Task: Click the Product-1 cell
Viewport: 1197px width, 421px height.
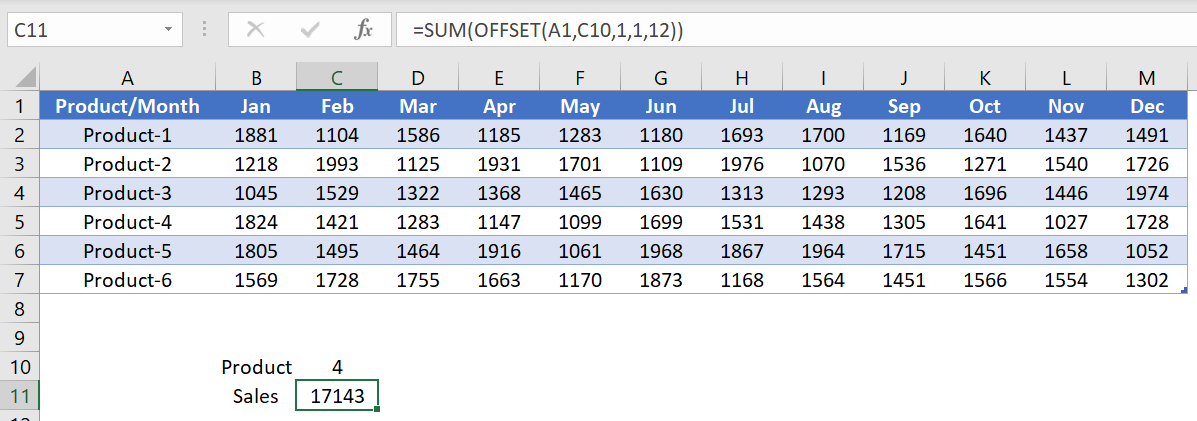Action: 127,135
